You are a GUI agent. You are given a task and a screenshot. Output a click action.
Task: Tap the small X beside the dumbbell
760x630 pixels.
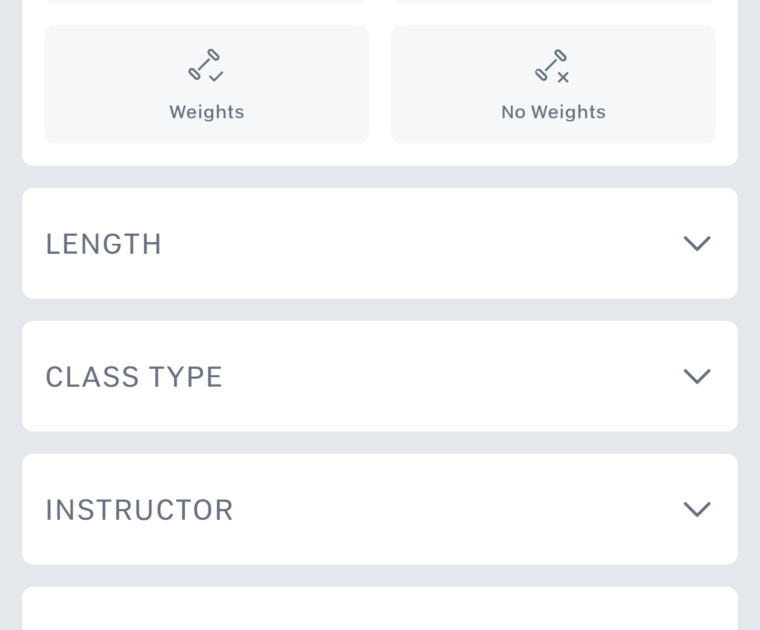[x=563, y=77]
